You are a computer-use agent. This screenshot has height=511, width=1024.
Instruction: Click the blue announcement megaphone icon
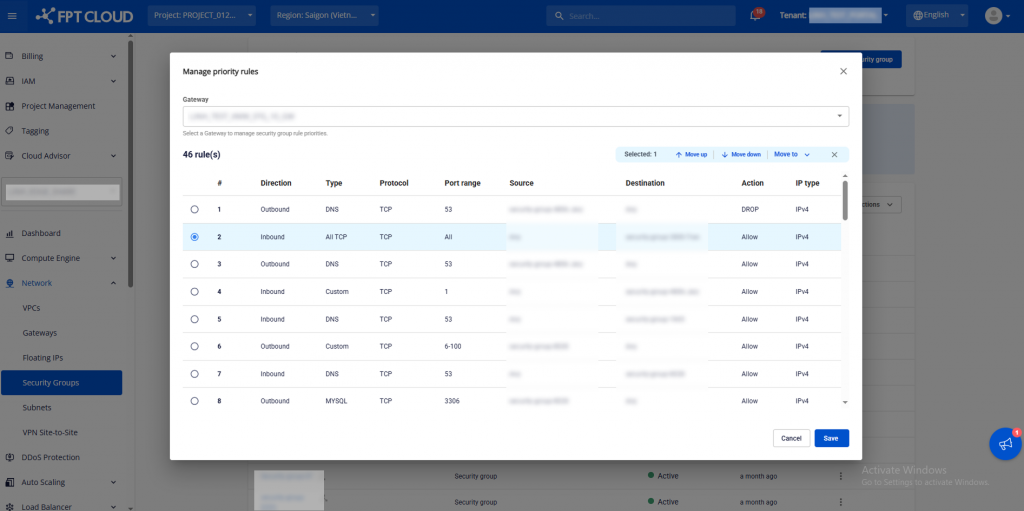point(1005,444)
